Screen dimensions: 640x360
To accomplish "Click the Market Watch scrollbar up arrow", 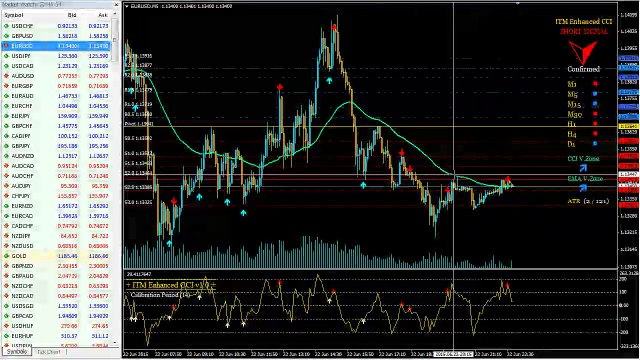I will pos(115,14).
